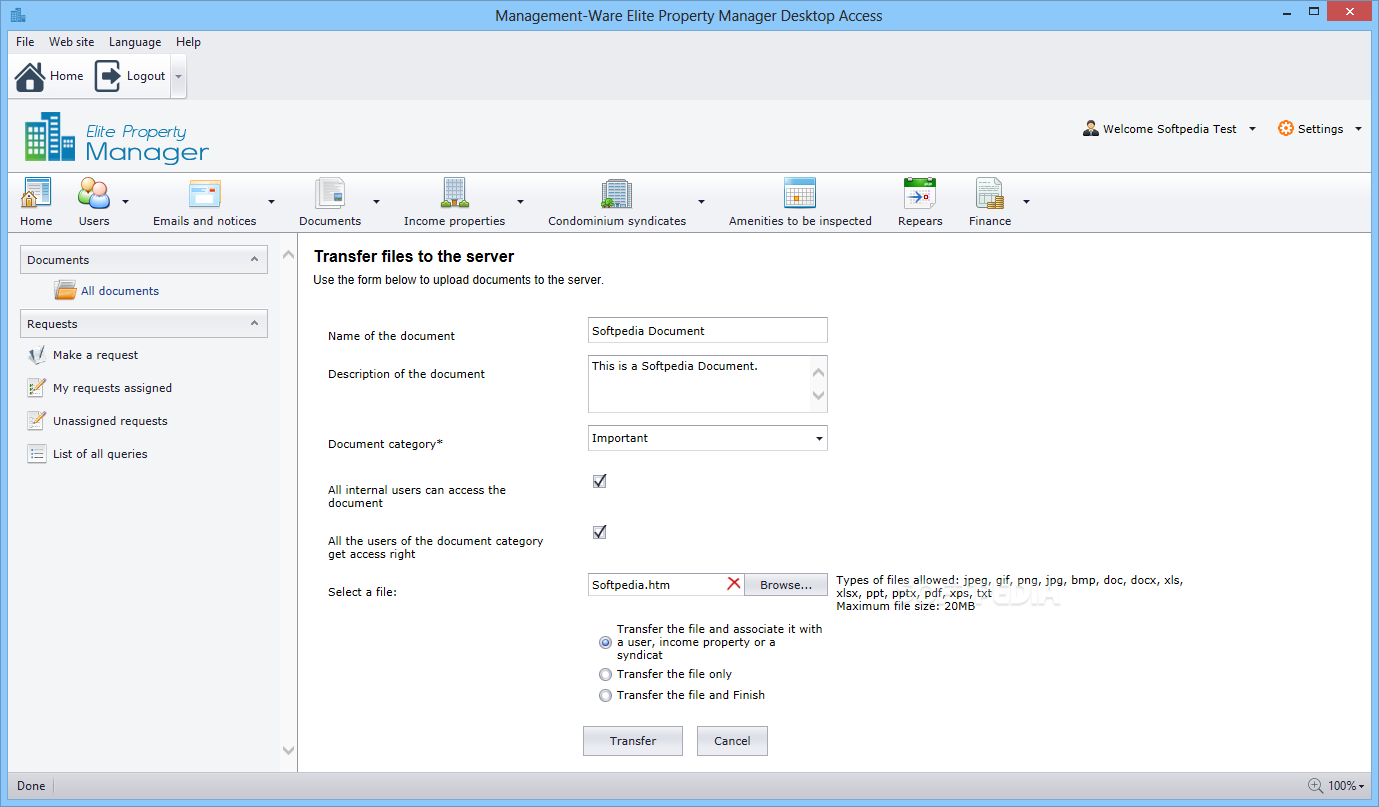Open the All documents link
1379x807 pixels.
click(x=120, y=291)
